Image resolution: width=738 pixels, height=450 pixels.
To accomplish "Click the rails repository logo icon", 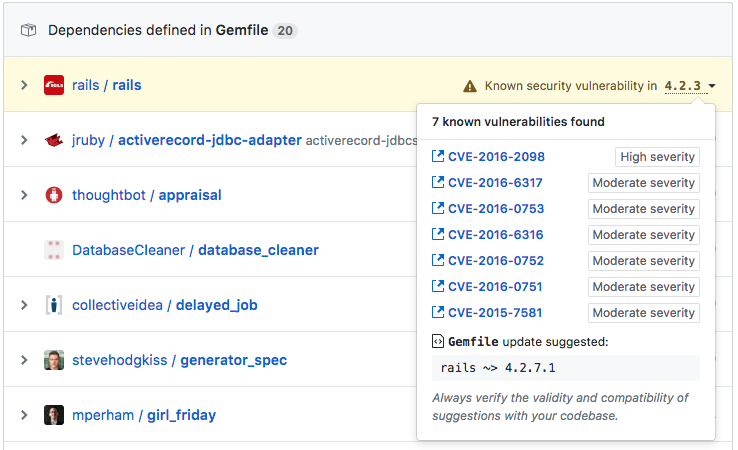I will [54, 85].
